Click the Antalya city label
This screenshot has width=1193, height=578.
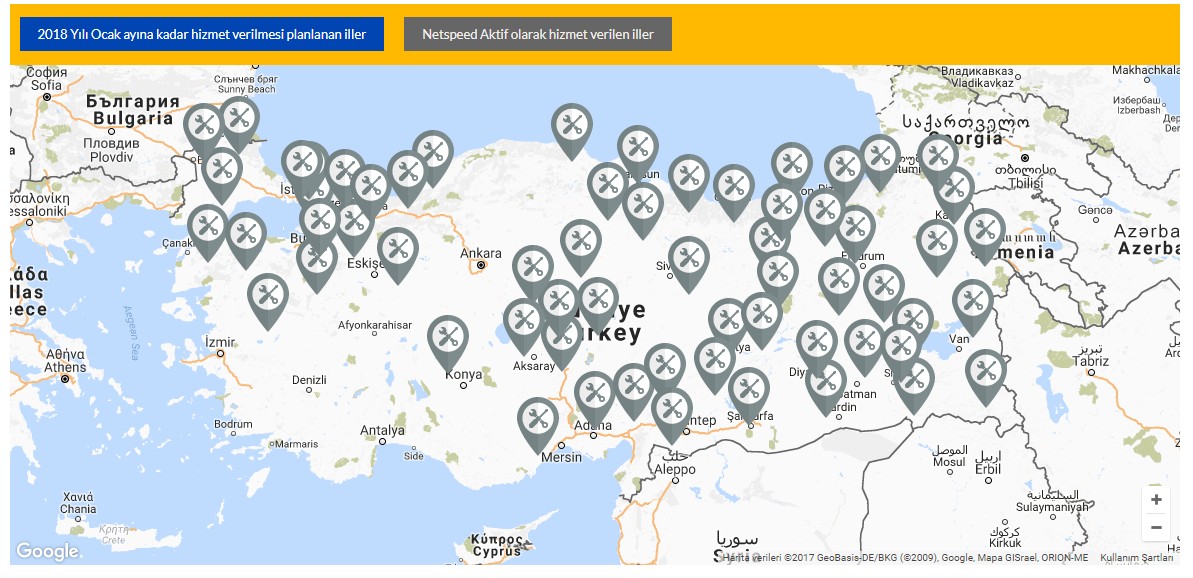(x=382, y=430)
